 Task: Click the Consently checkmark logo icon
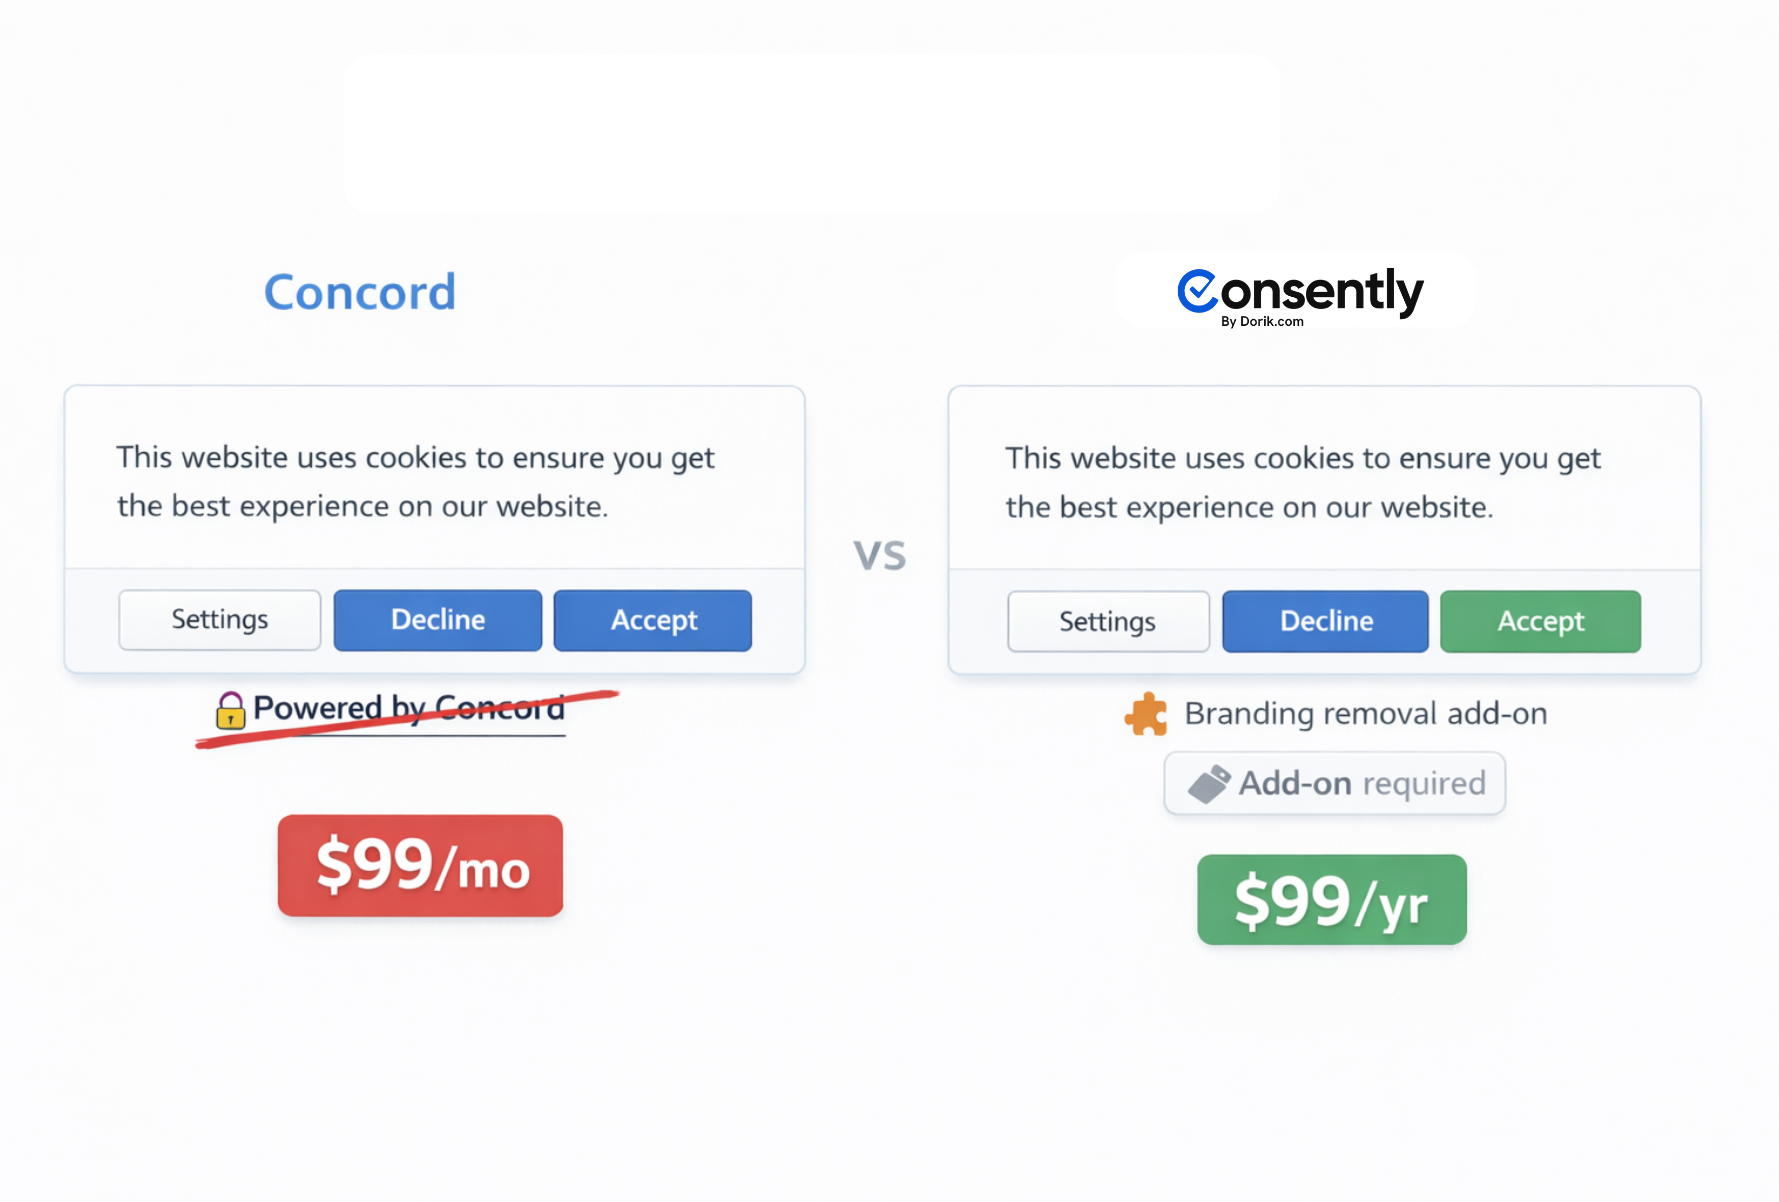point(1197,291)
